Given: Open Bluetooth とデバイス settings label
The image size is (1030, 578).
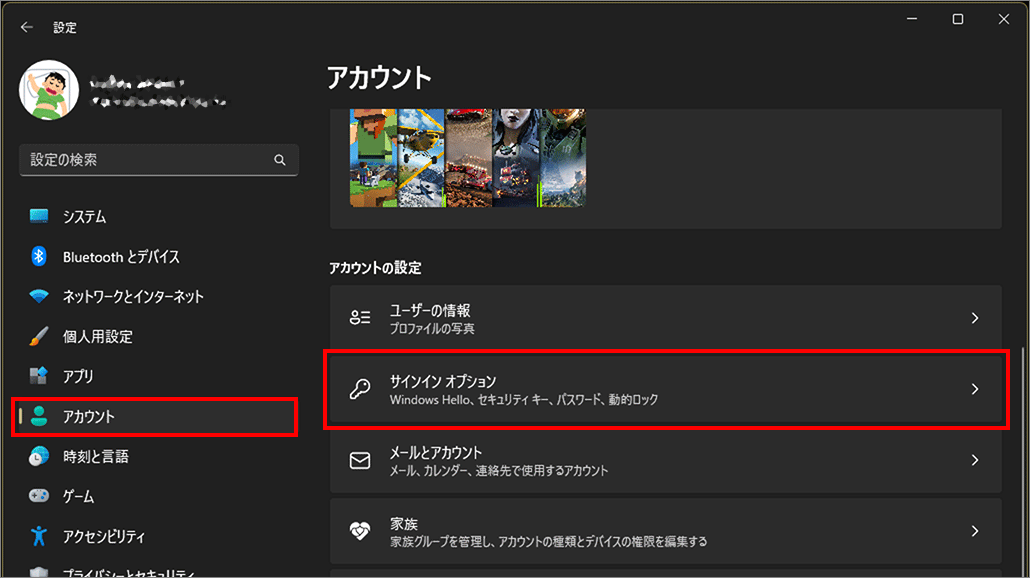Looking at the screenshot, I should (121, 257).
